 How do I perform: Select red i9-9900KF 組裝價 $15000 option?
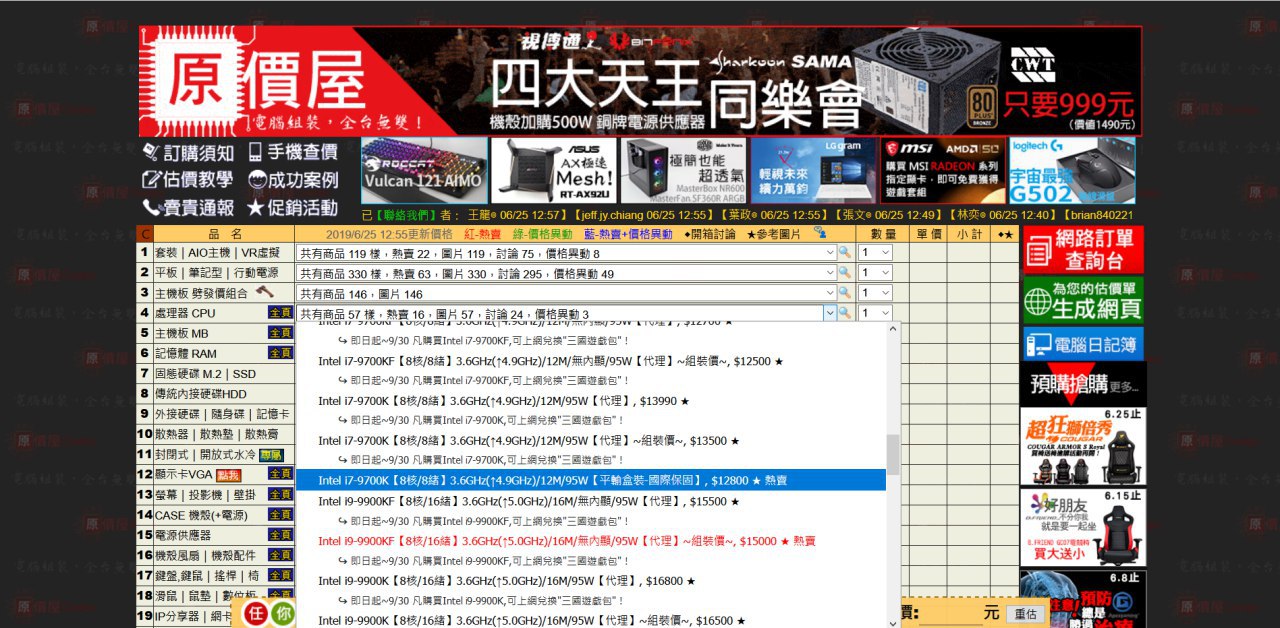(591, 540)
